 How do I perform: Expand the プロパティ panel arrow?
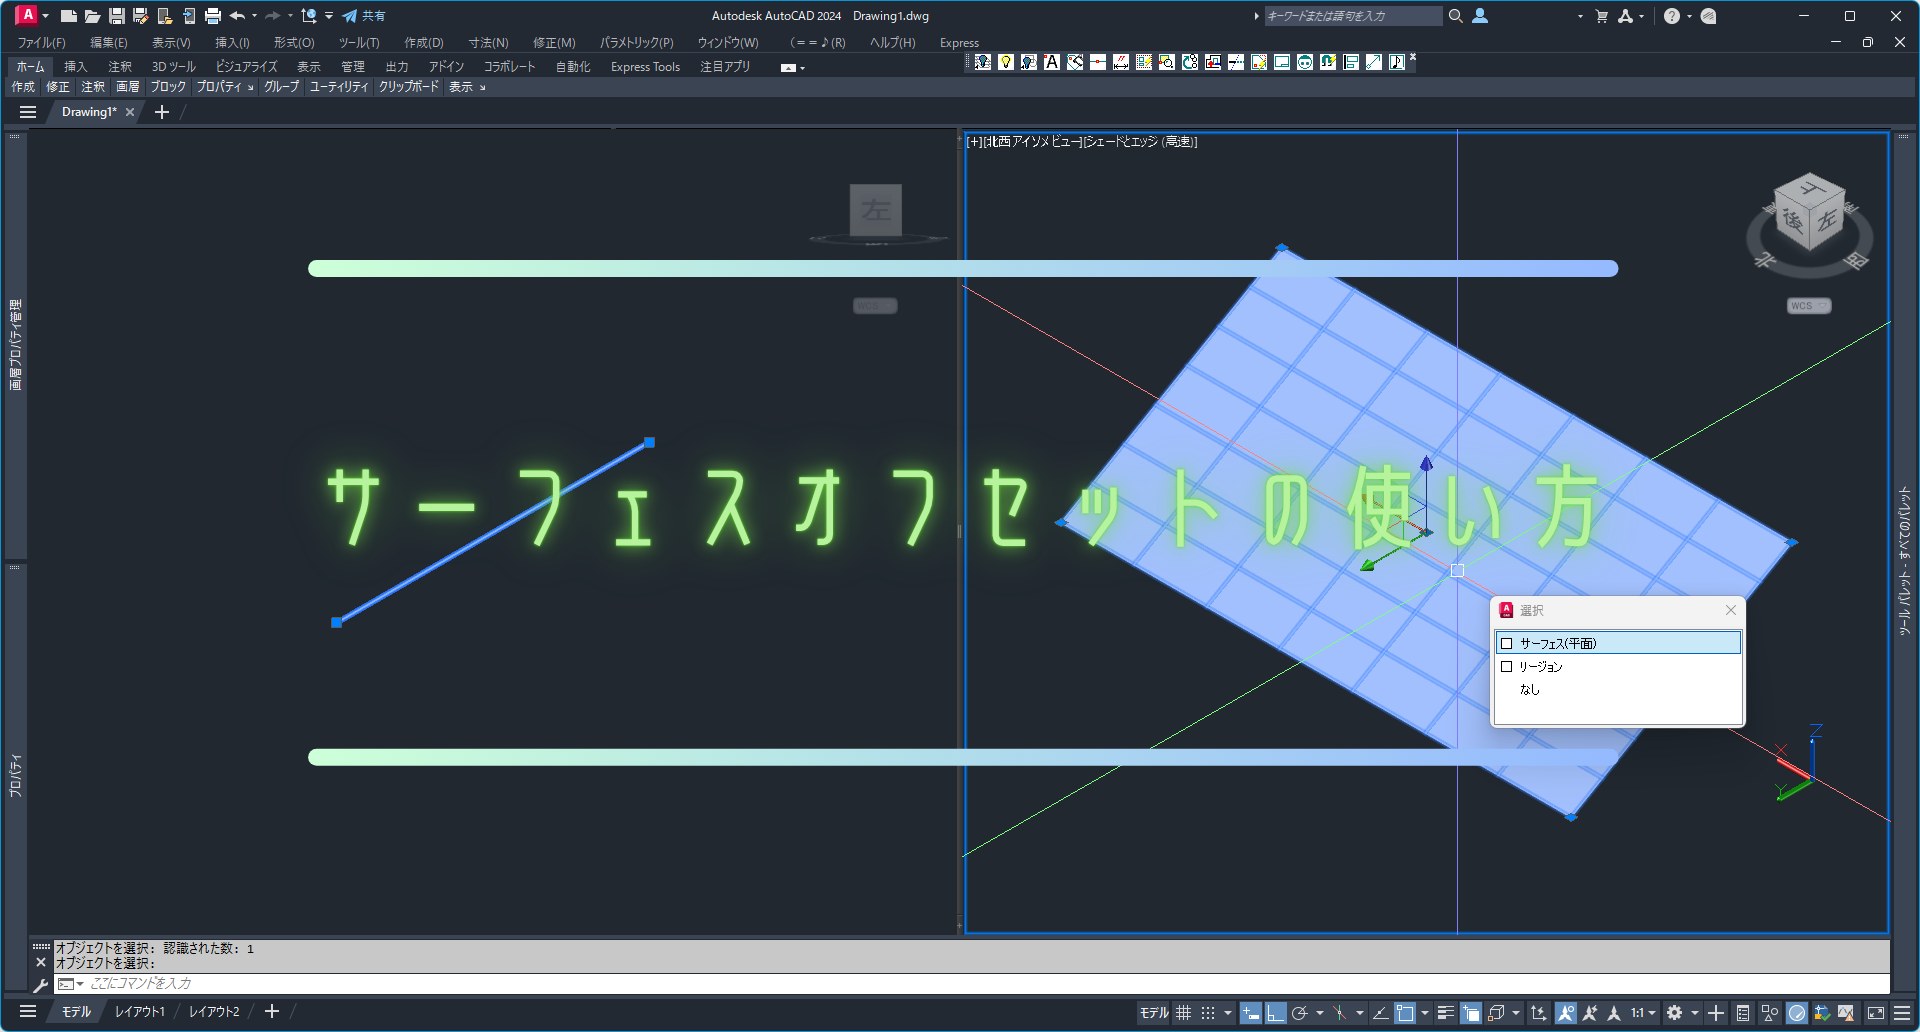coord(250,88)
